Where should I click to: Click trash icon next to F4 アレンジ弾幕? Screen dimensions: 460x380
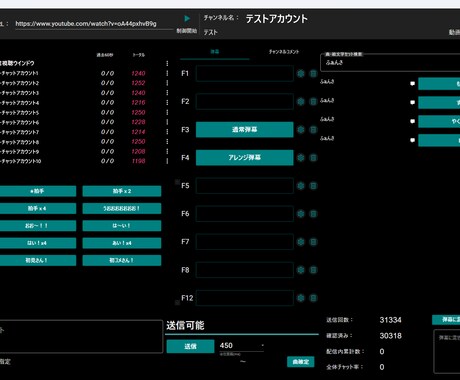click(313, 158)
